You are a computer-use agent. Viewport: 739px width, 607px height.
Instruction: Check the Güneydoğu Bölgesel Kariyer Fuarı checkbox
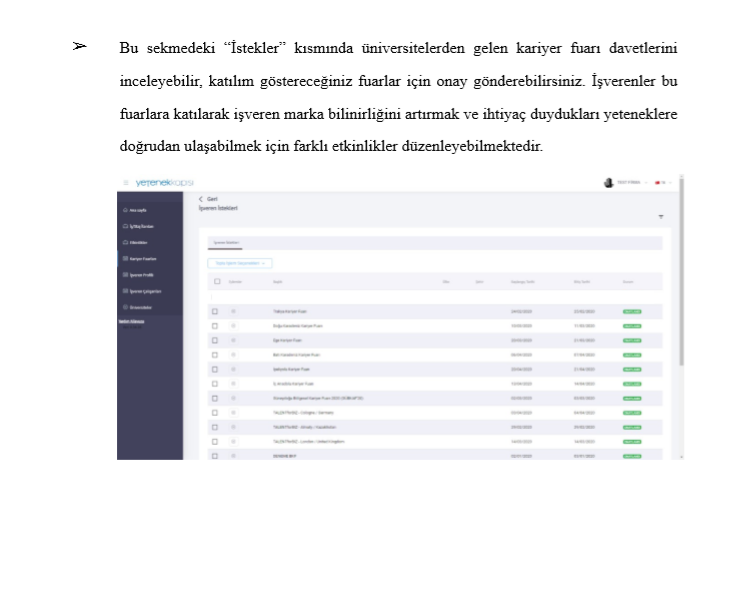pyautogui.click(x=215, y=398)
